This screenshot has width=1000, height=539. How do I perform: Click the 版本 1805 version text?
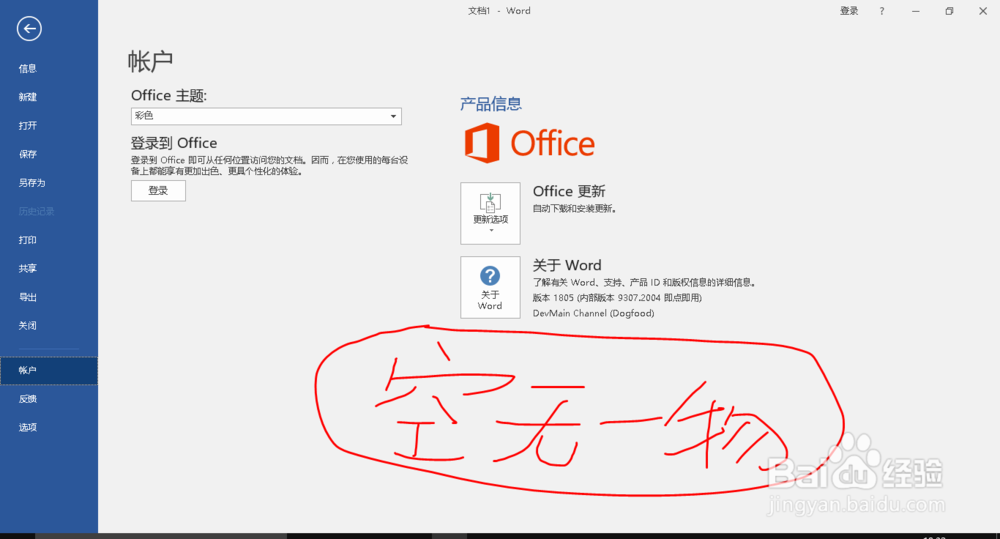(617, 298)
